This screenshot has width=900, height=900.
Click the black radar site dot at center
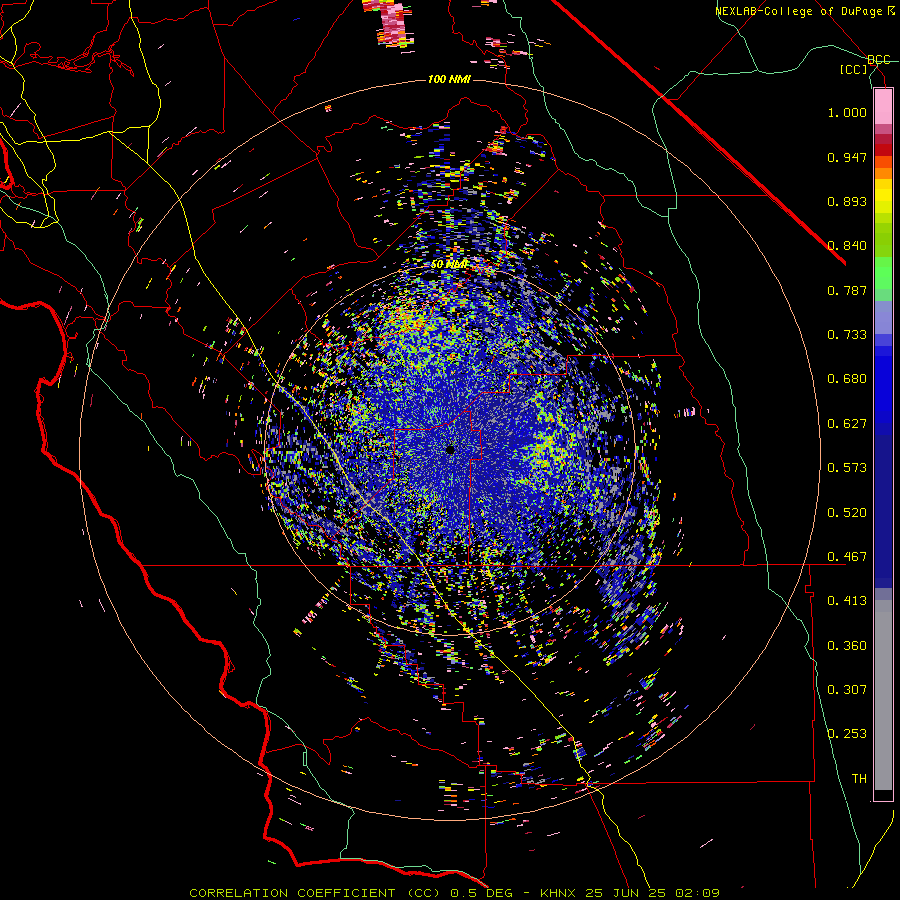point(451,450)
